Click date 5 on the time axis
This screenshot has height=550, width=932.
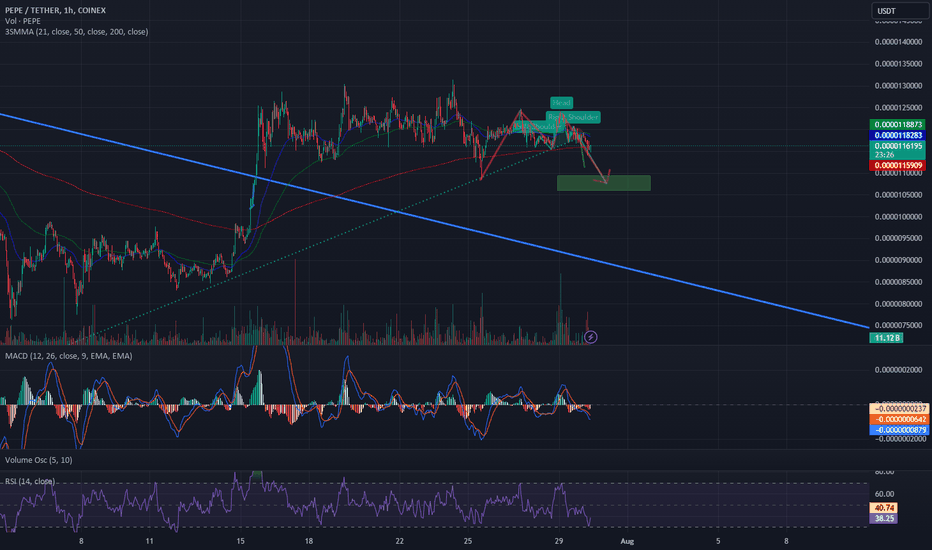(718, 541)
